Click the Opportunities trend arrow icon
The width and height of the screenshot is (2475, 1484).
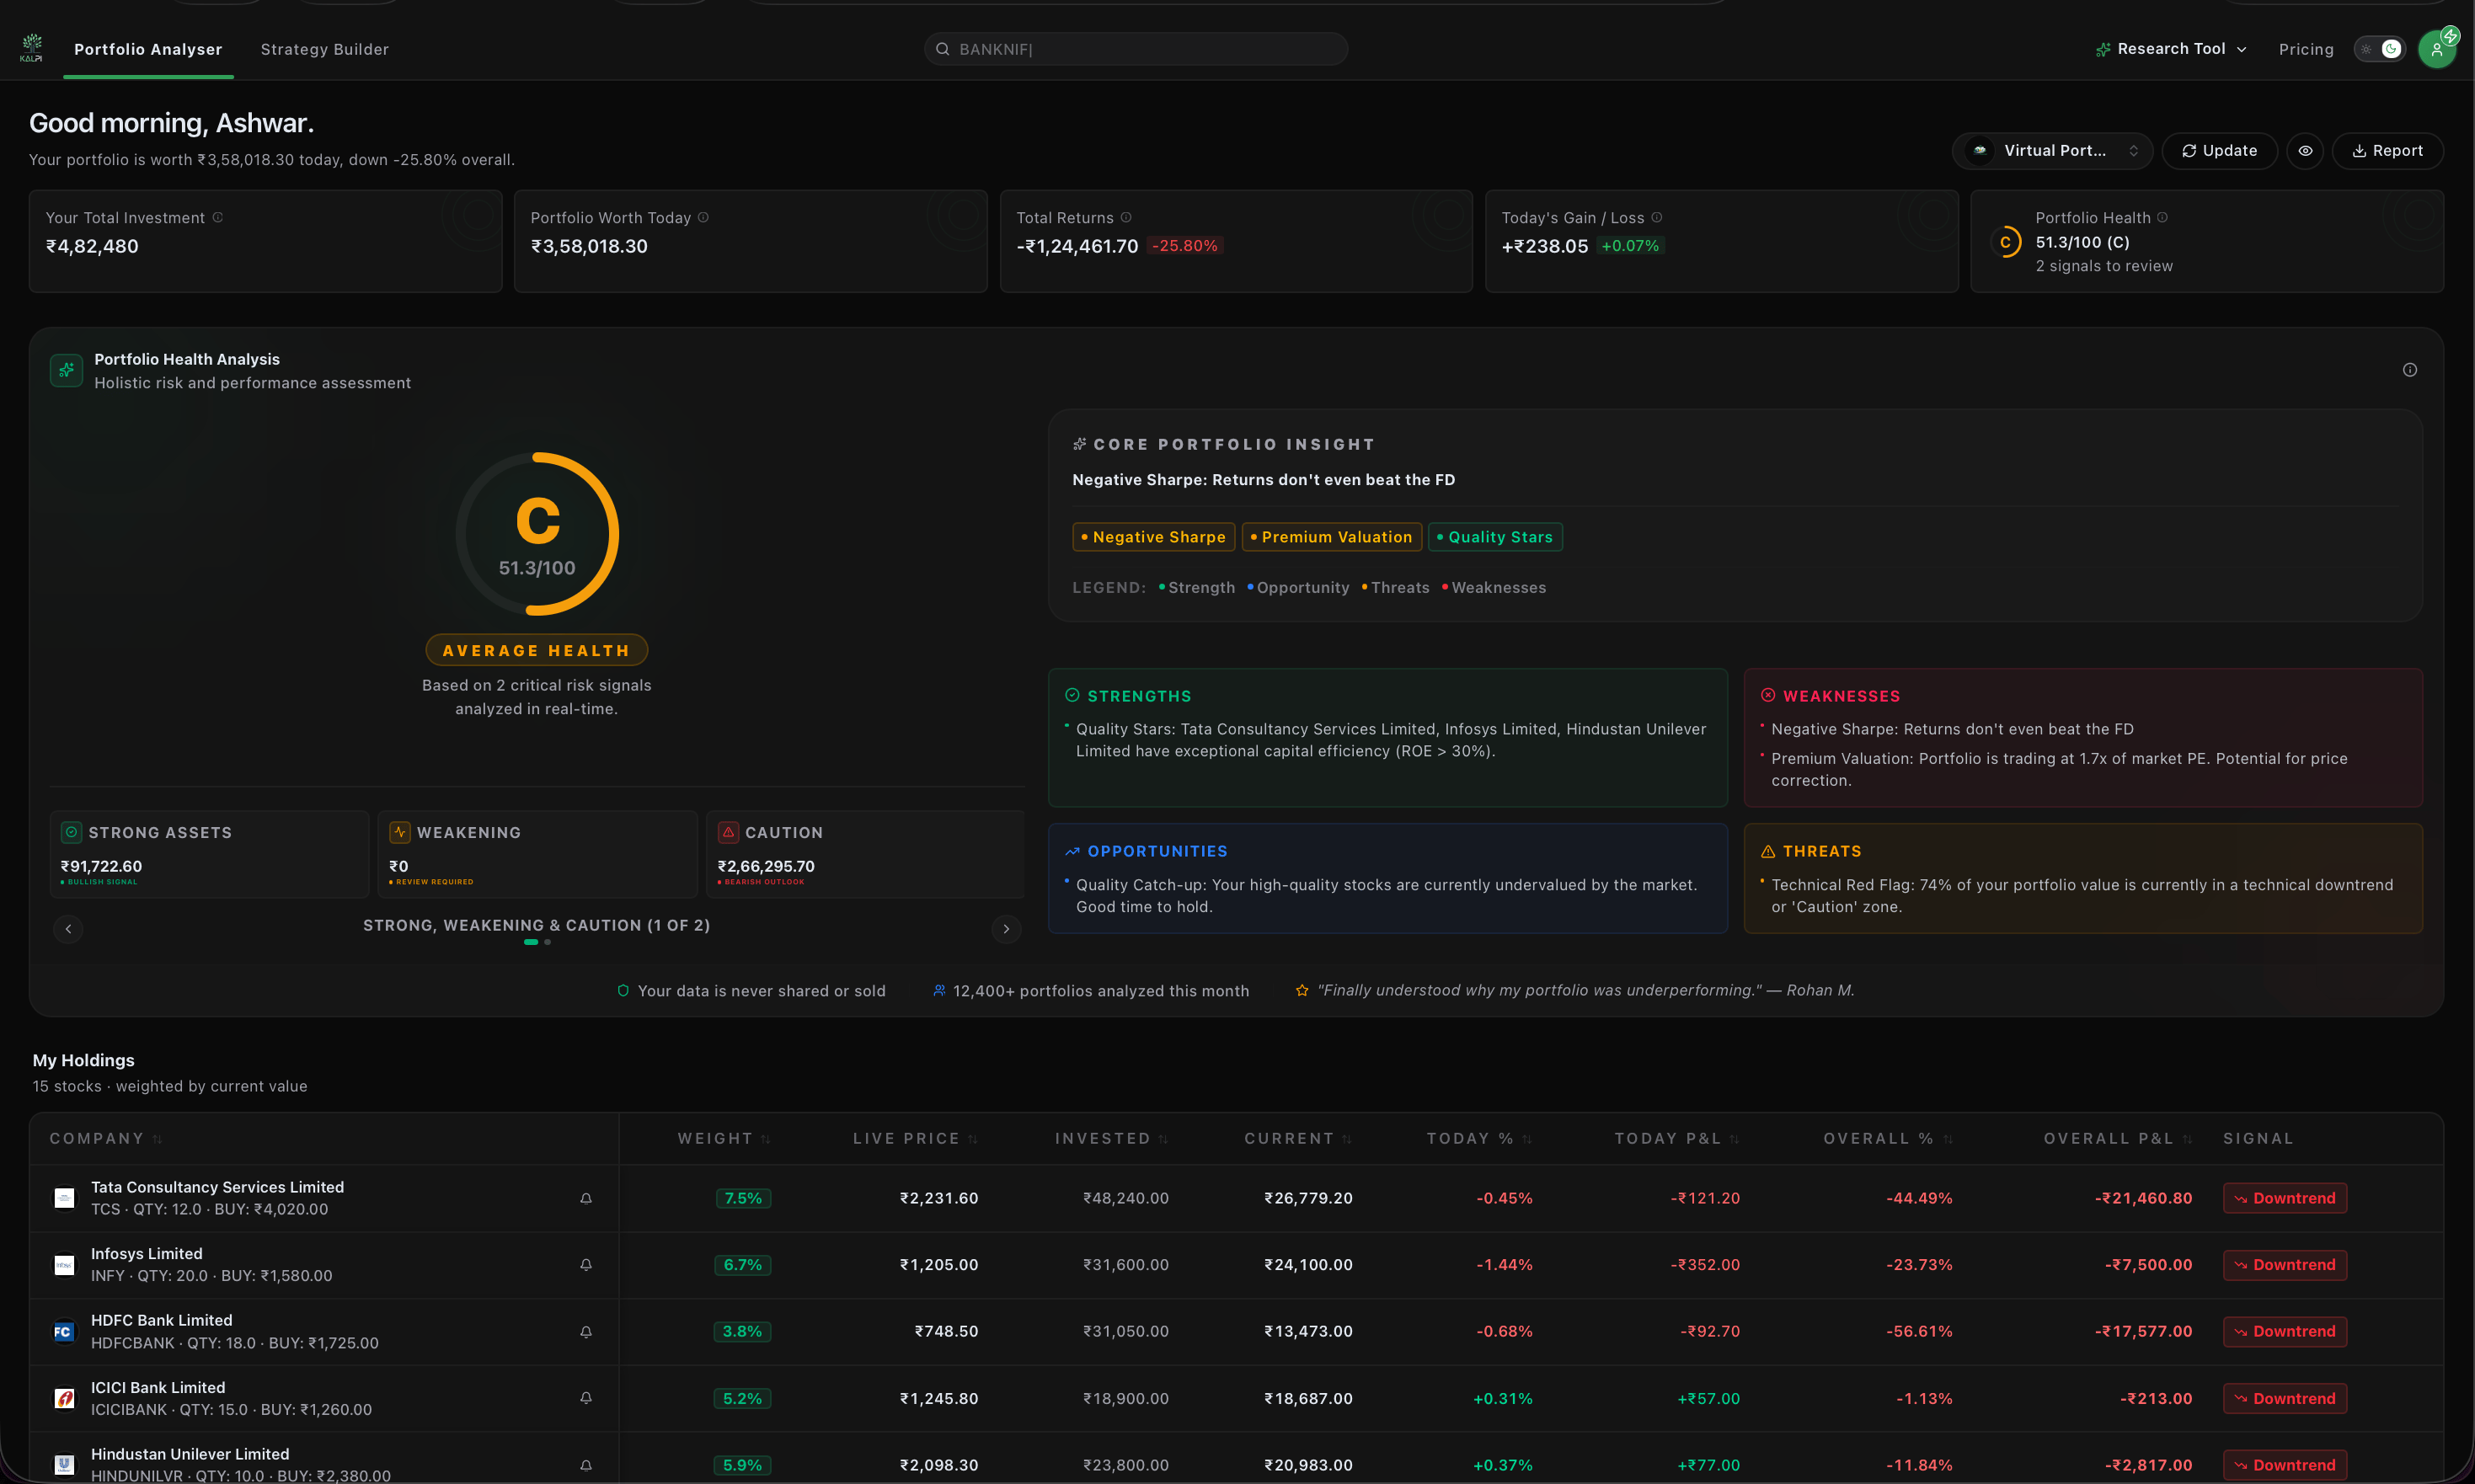pyautogui.click(x=1072, y=851)
